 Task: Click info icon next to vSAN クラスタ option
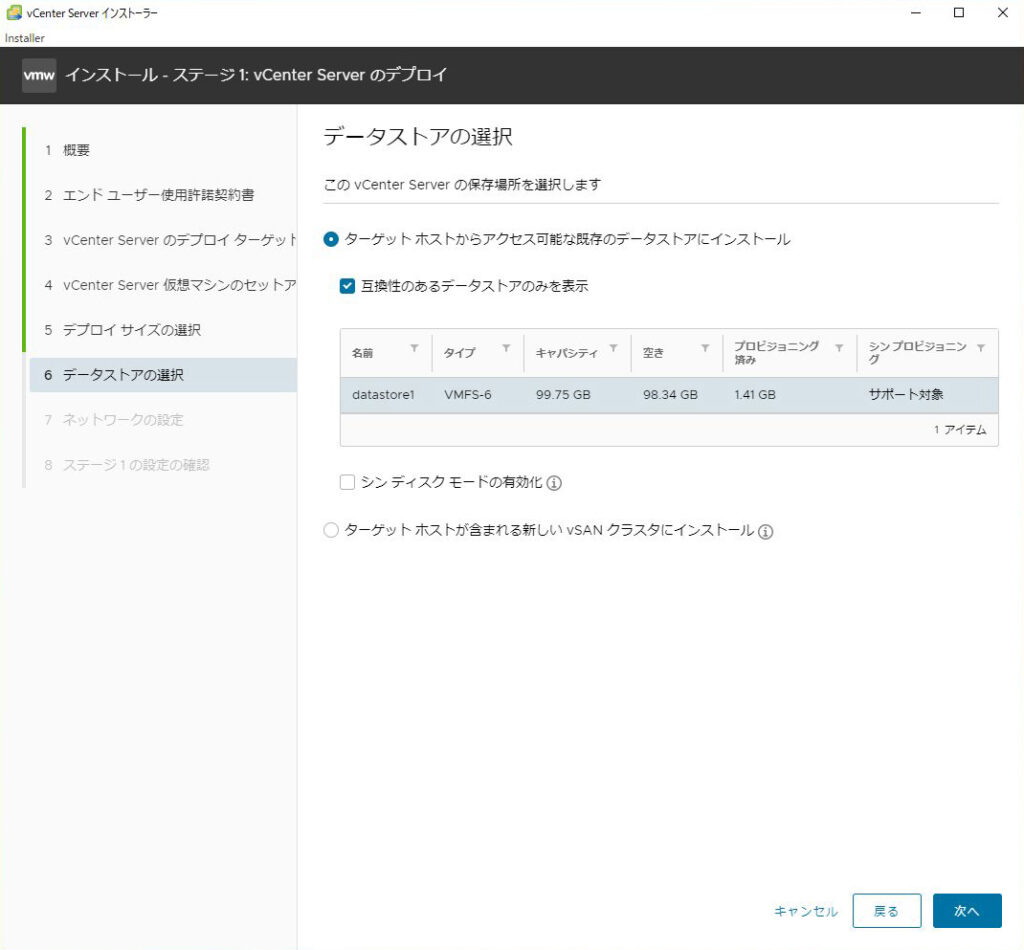click(x=765, y=531)
